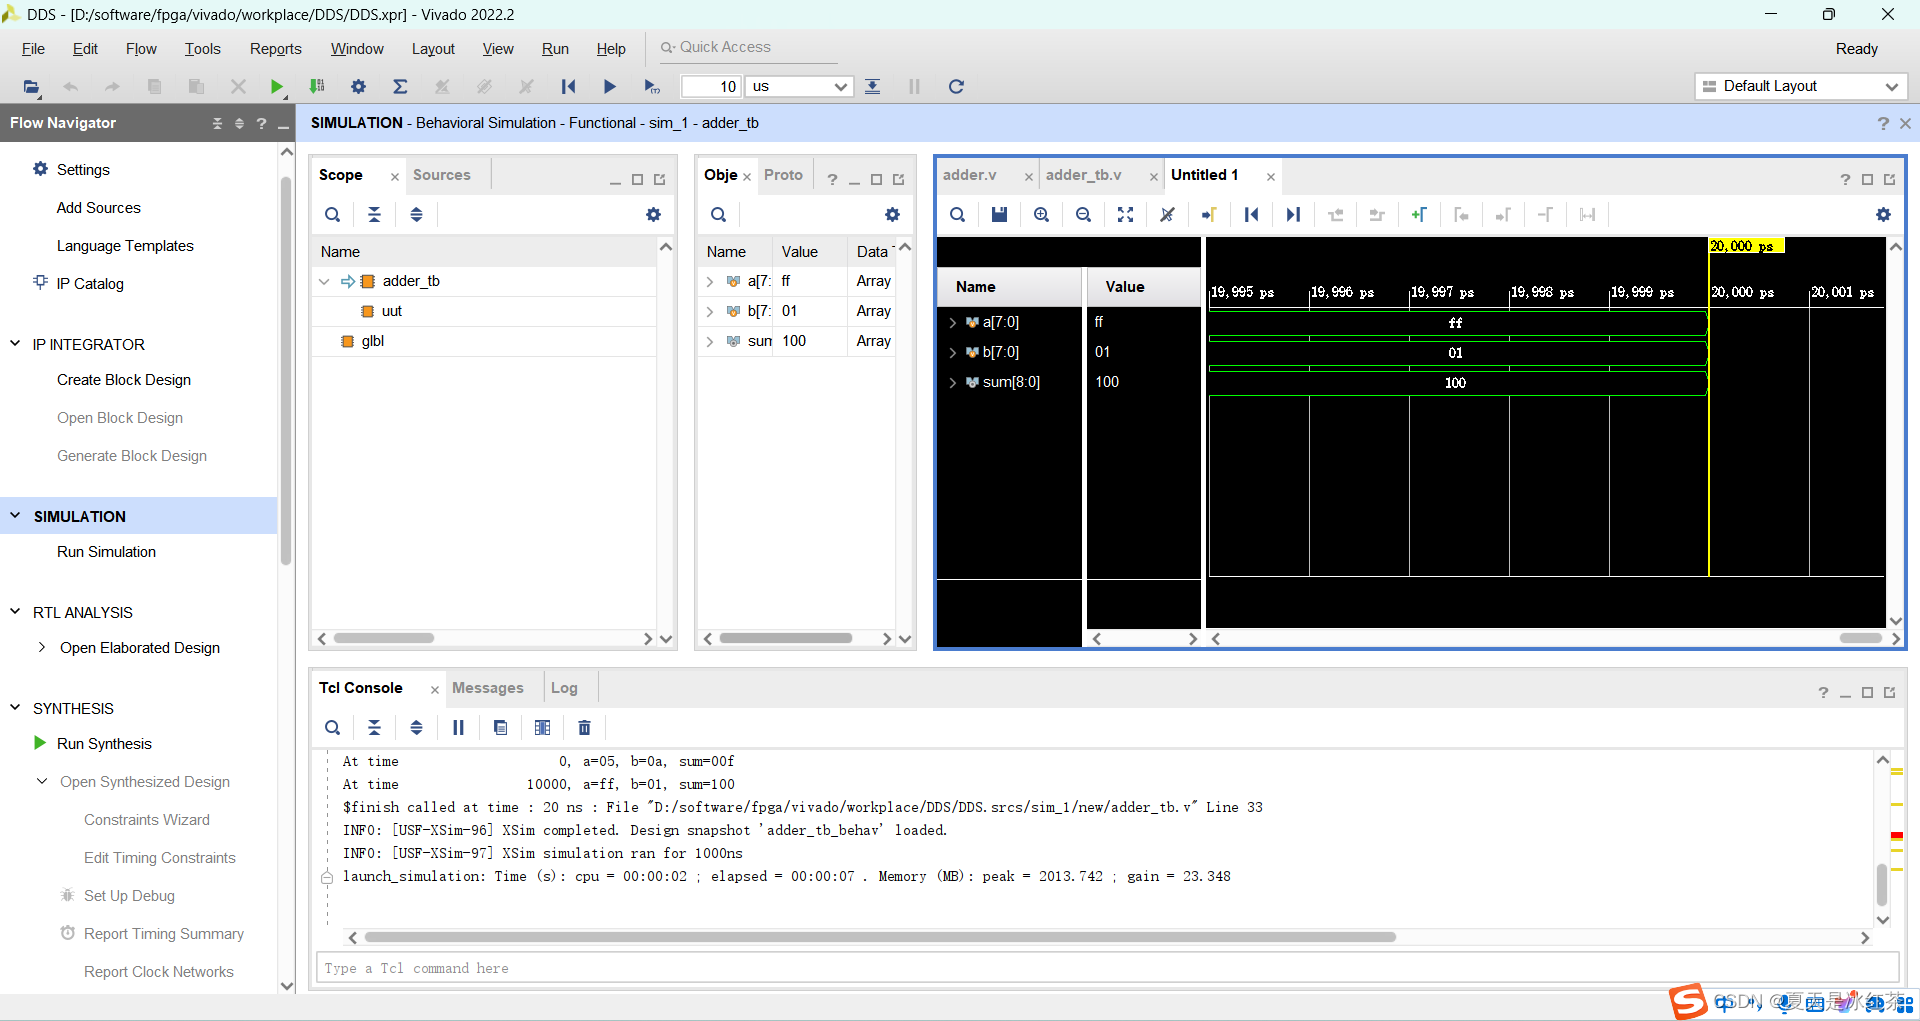This screenshot has width=1920, height=1021.
Task: Open the waveform settings gear
Action: point(1883,215)
